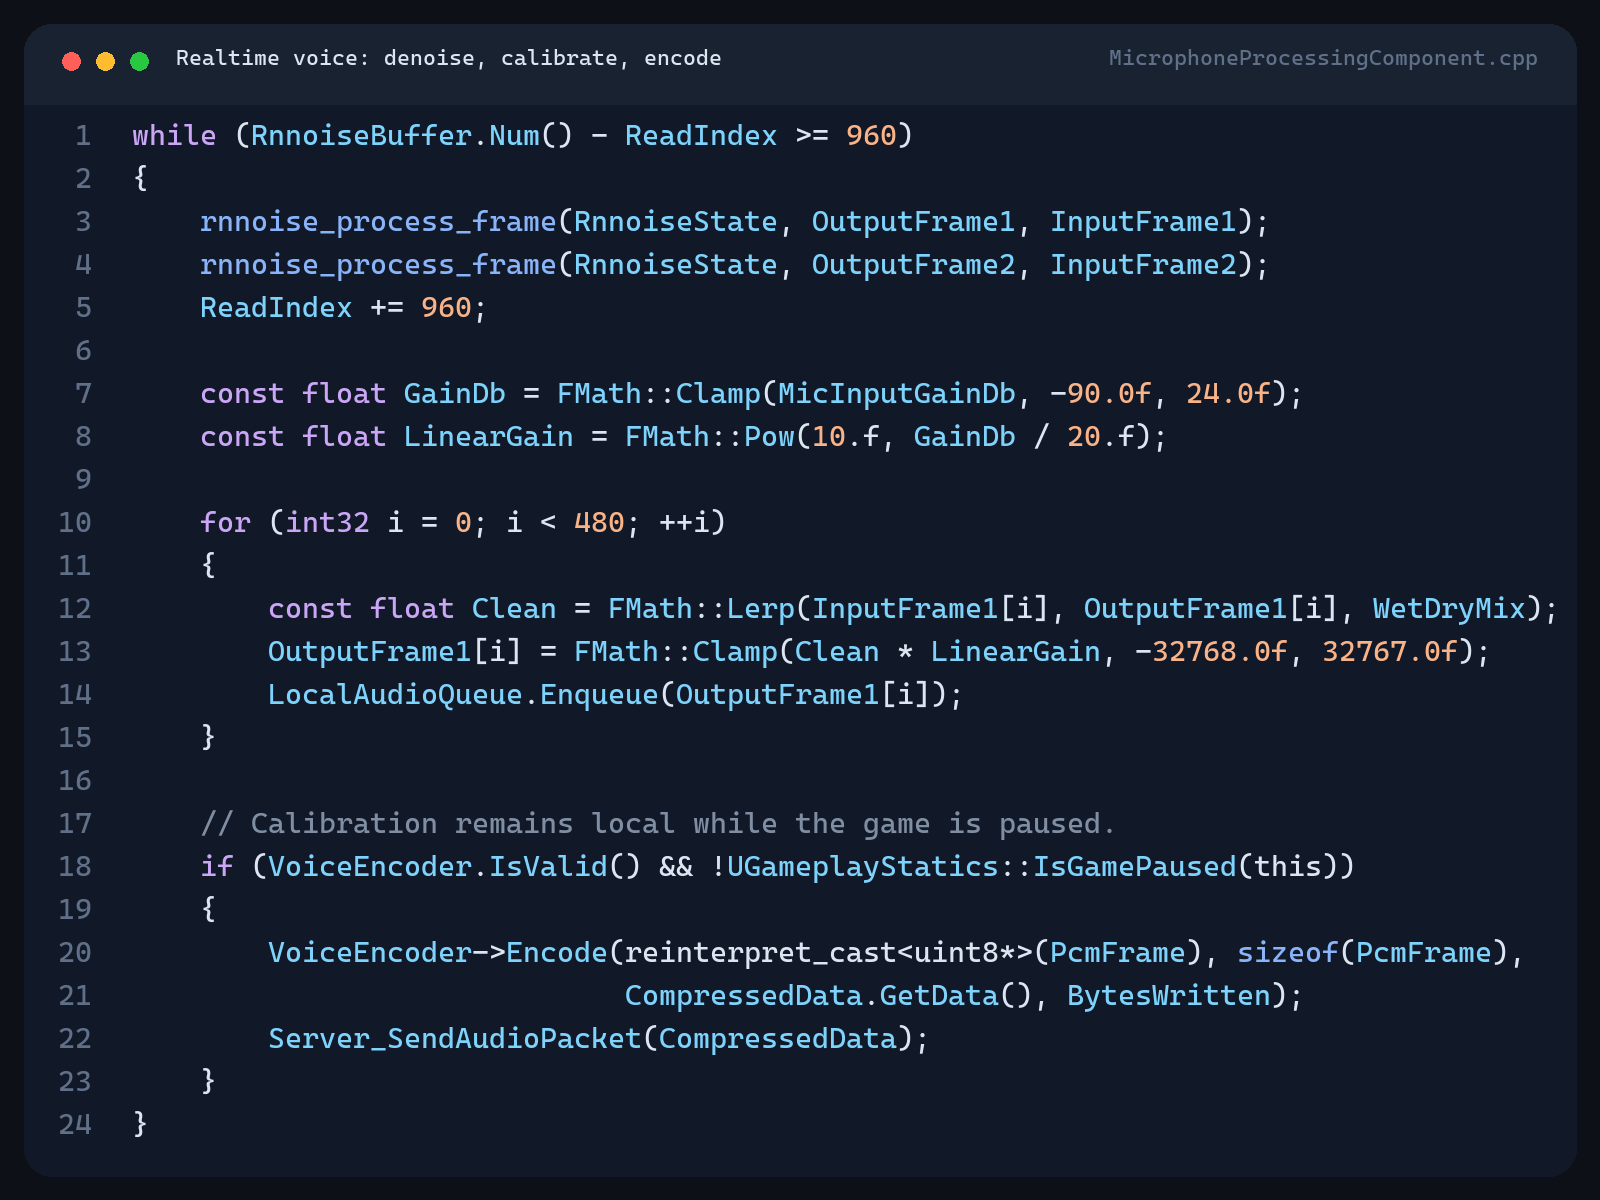Click '32767.0f' on line 13
Viewport: 1600px width, 1200px height.
click(1390, 651)
